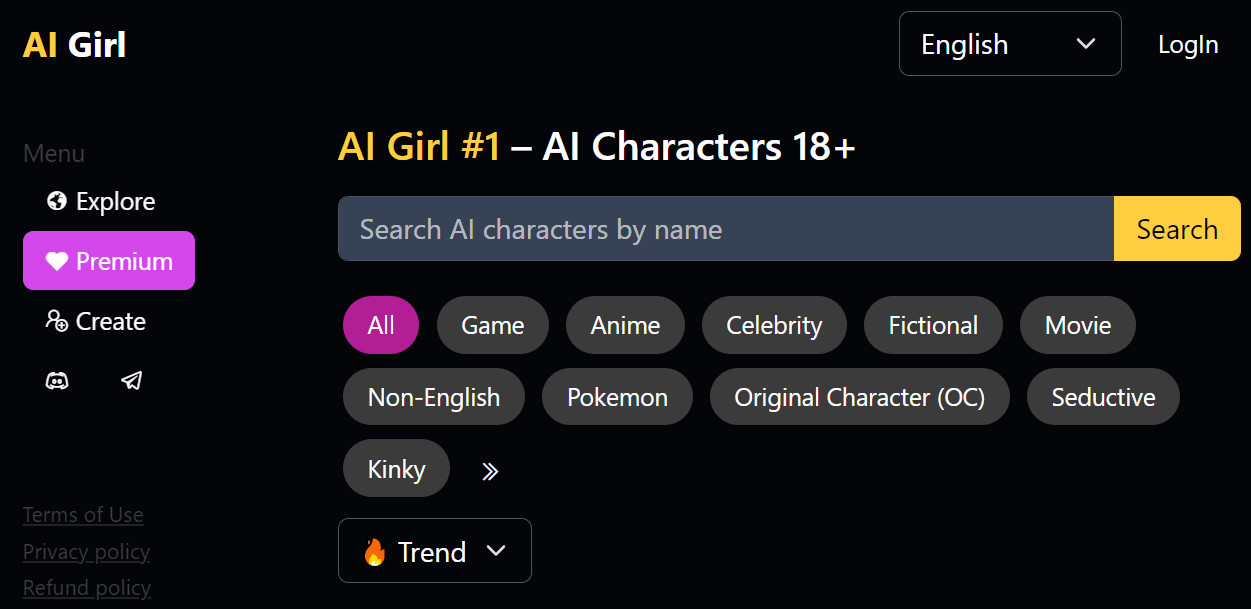
Task: Filter characters by Anime category
Action: pyautogui.click(x=625, y=326)
